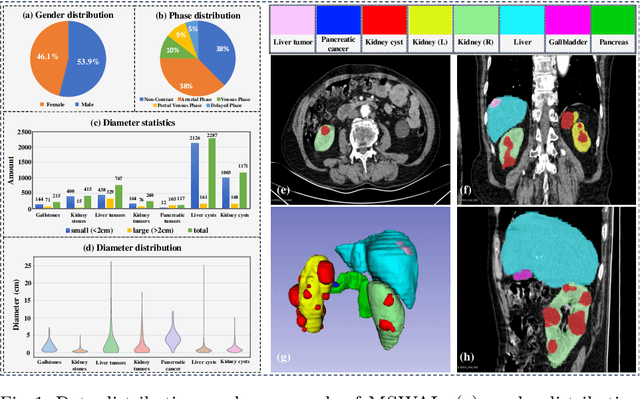Click the "Gallbladder" legend label text
This screenshot has height=399, width=640.
click(568, 42)
